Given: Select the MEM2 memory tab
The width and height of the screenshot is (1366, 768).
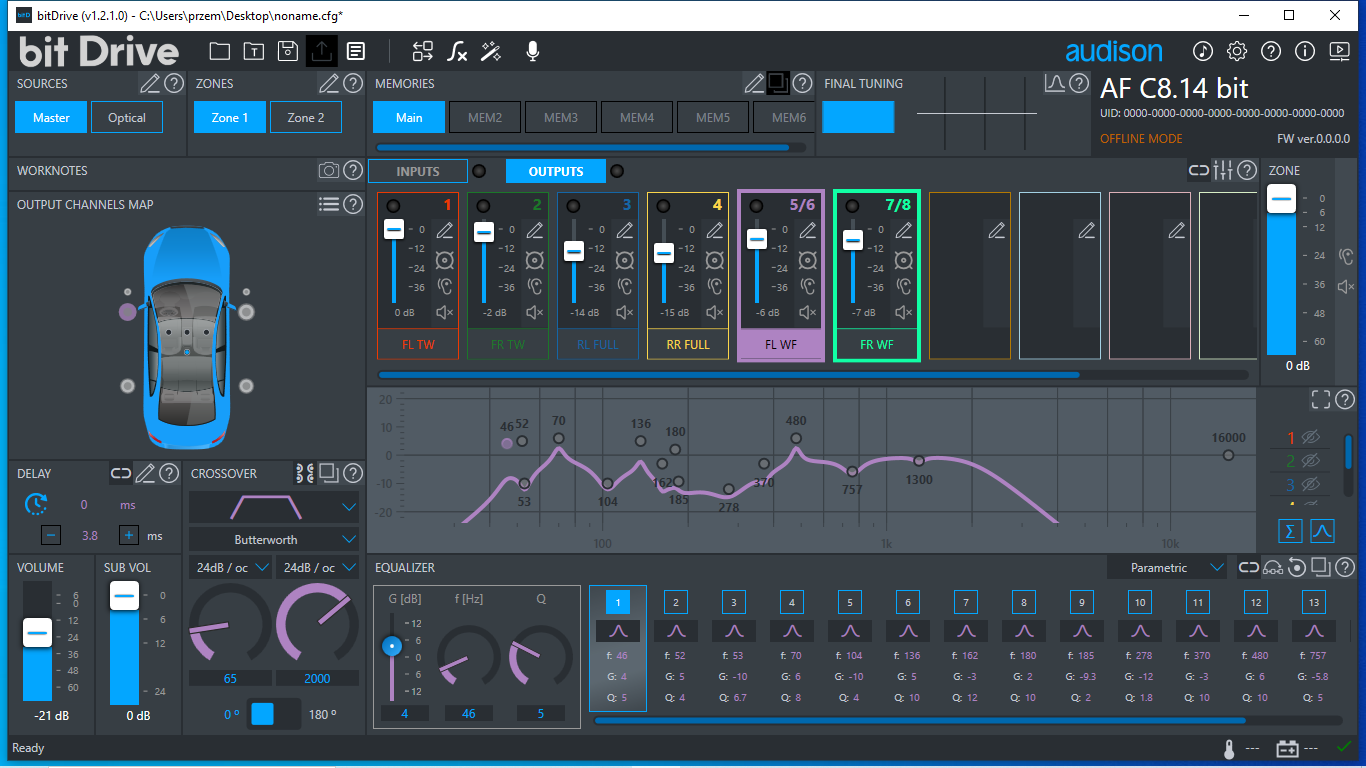Looking at the screenshot, I should (485, 118).
